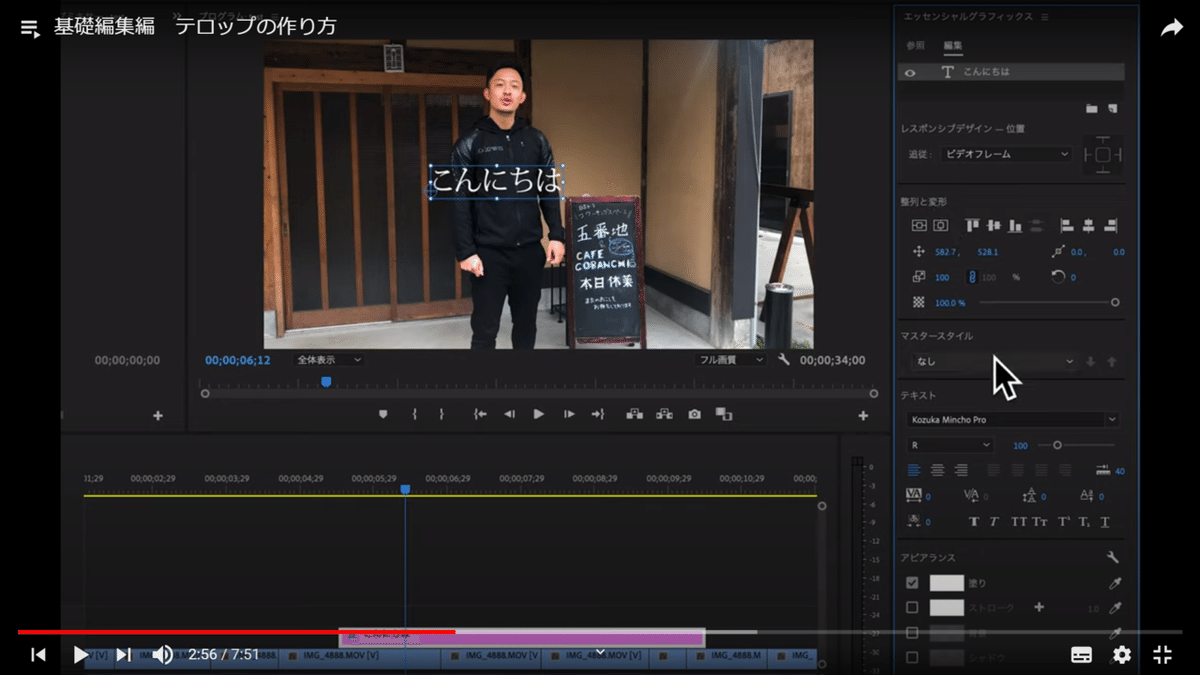This screenshot has height=675, width=1200.
Task: Open YouTube player settings gear
Action: coord(1122,655)
